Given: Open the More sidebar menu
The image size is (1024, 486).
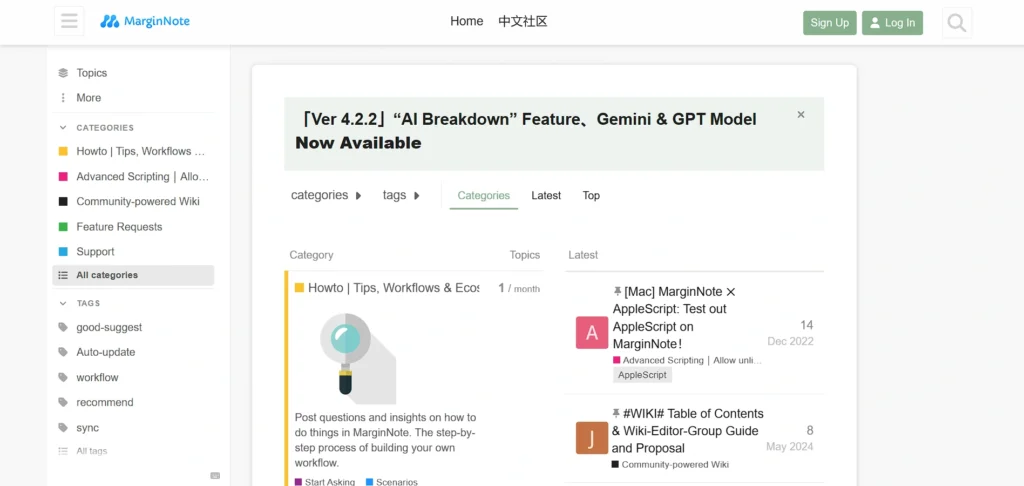Looking at the screenshot, I should click(x=88, y=98).
